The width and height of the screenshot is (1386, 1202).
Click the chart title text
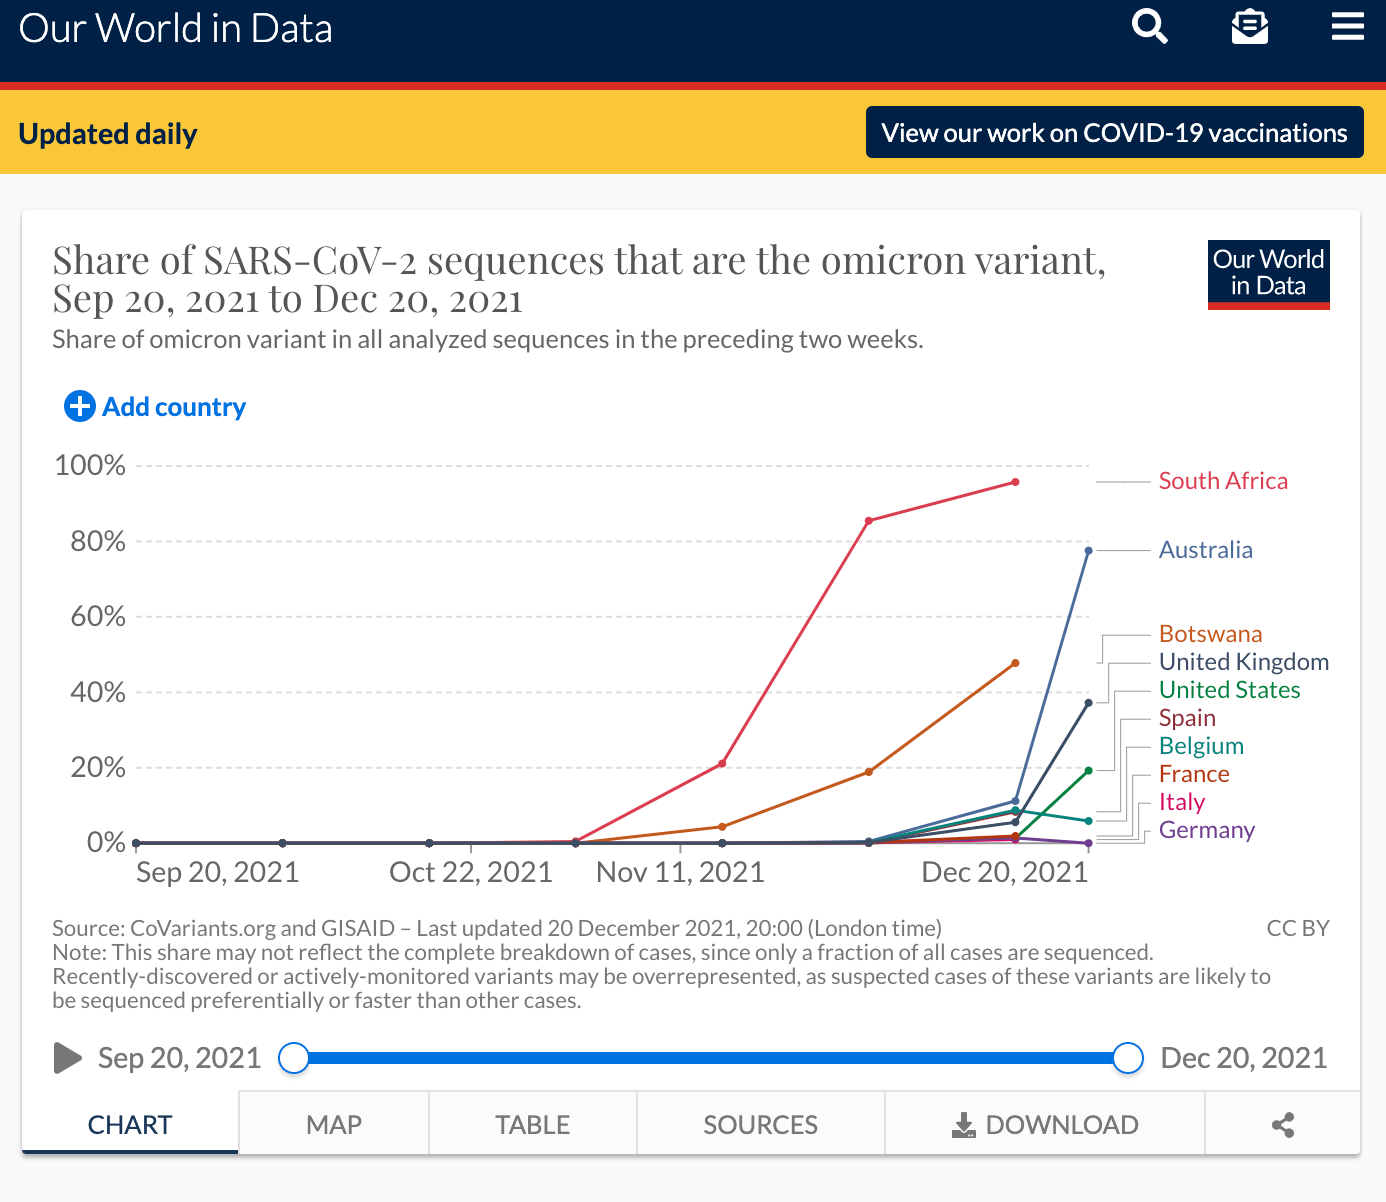pyautogui.click(x=579, y=279)
